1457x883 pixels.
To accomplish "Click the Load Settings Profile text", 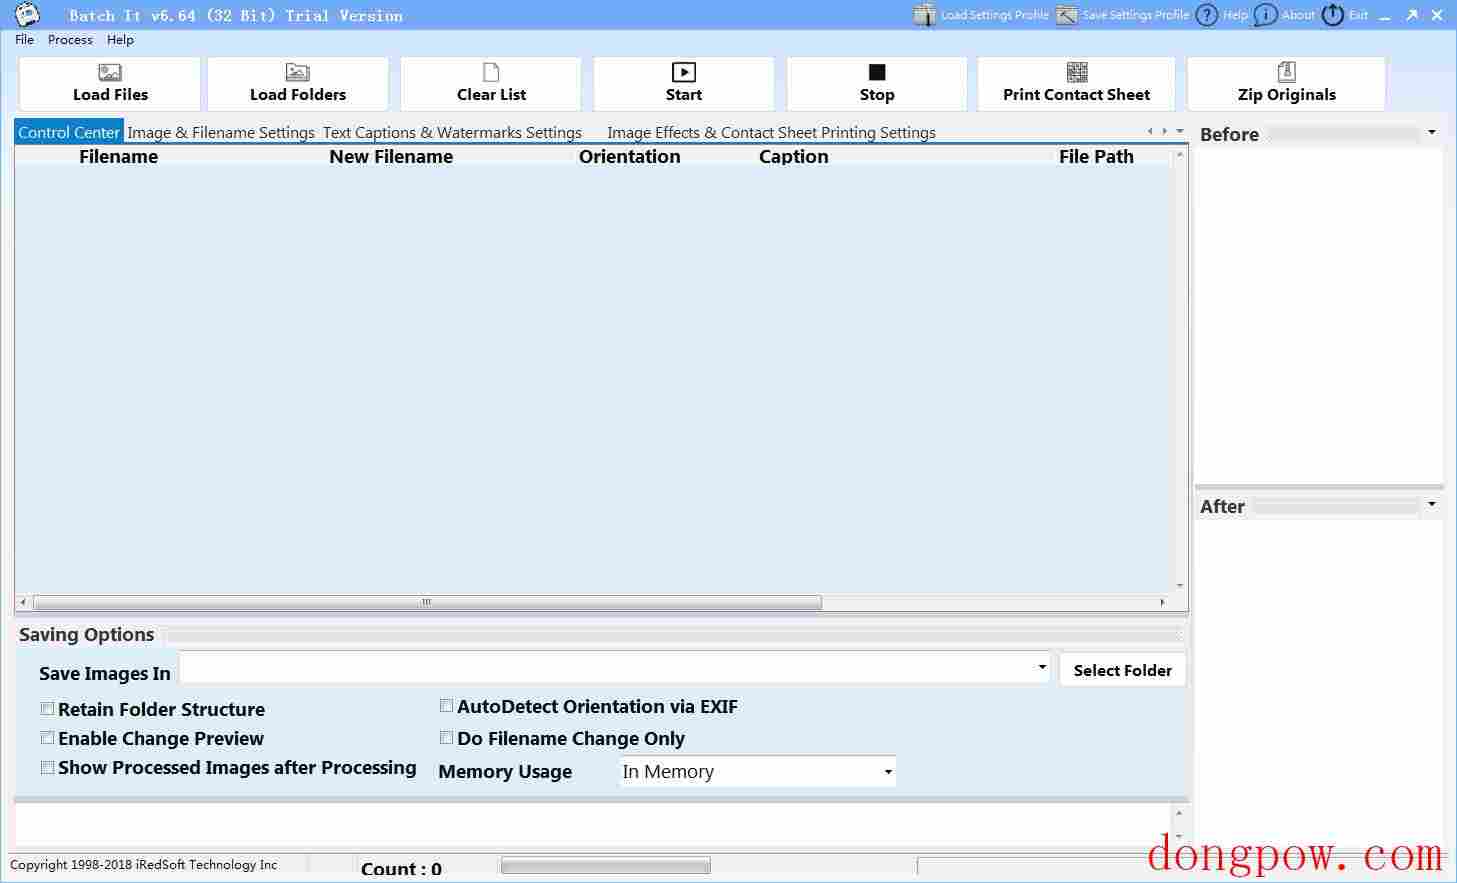I will pyautogui.click(x=995, y=15).
